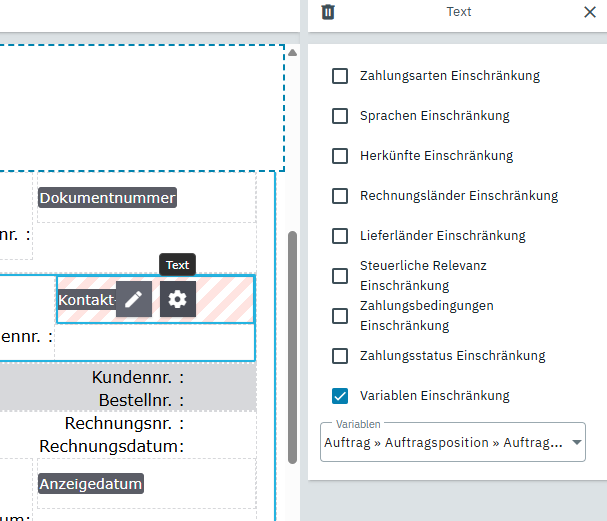
Task: Click the pencil edit icon
Action: pyautogui.click(x=134, y=299)
